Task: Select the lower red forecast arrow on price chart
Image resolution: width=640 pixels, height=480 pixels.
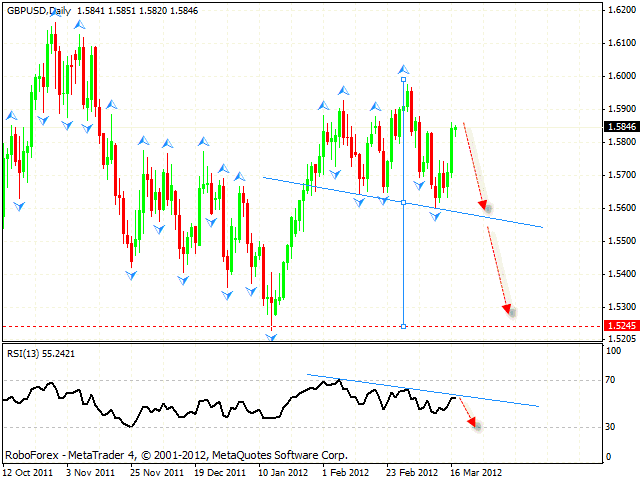Action: pyautogui.click(x=499, y=270)
